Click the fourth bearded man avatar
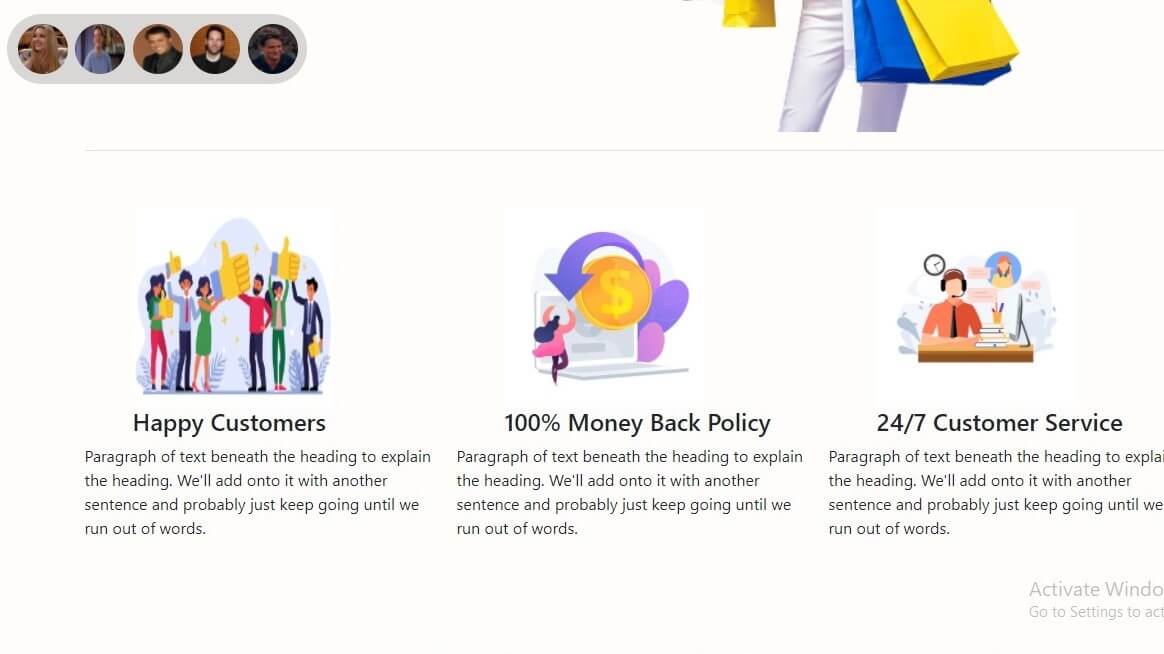The image size is (1164, 654). pyautogui.click(x=215, y=49)
